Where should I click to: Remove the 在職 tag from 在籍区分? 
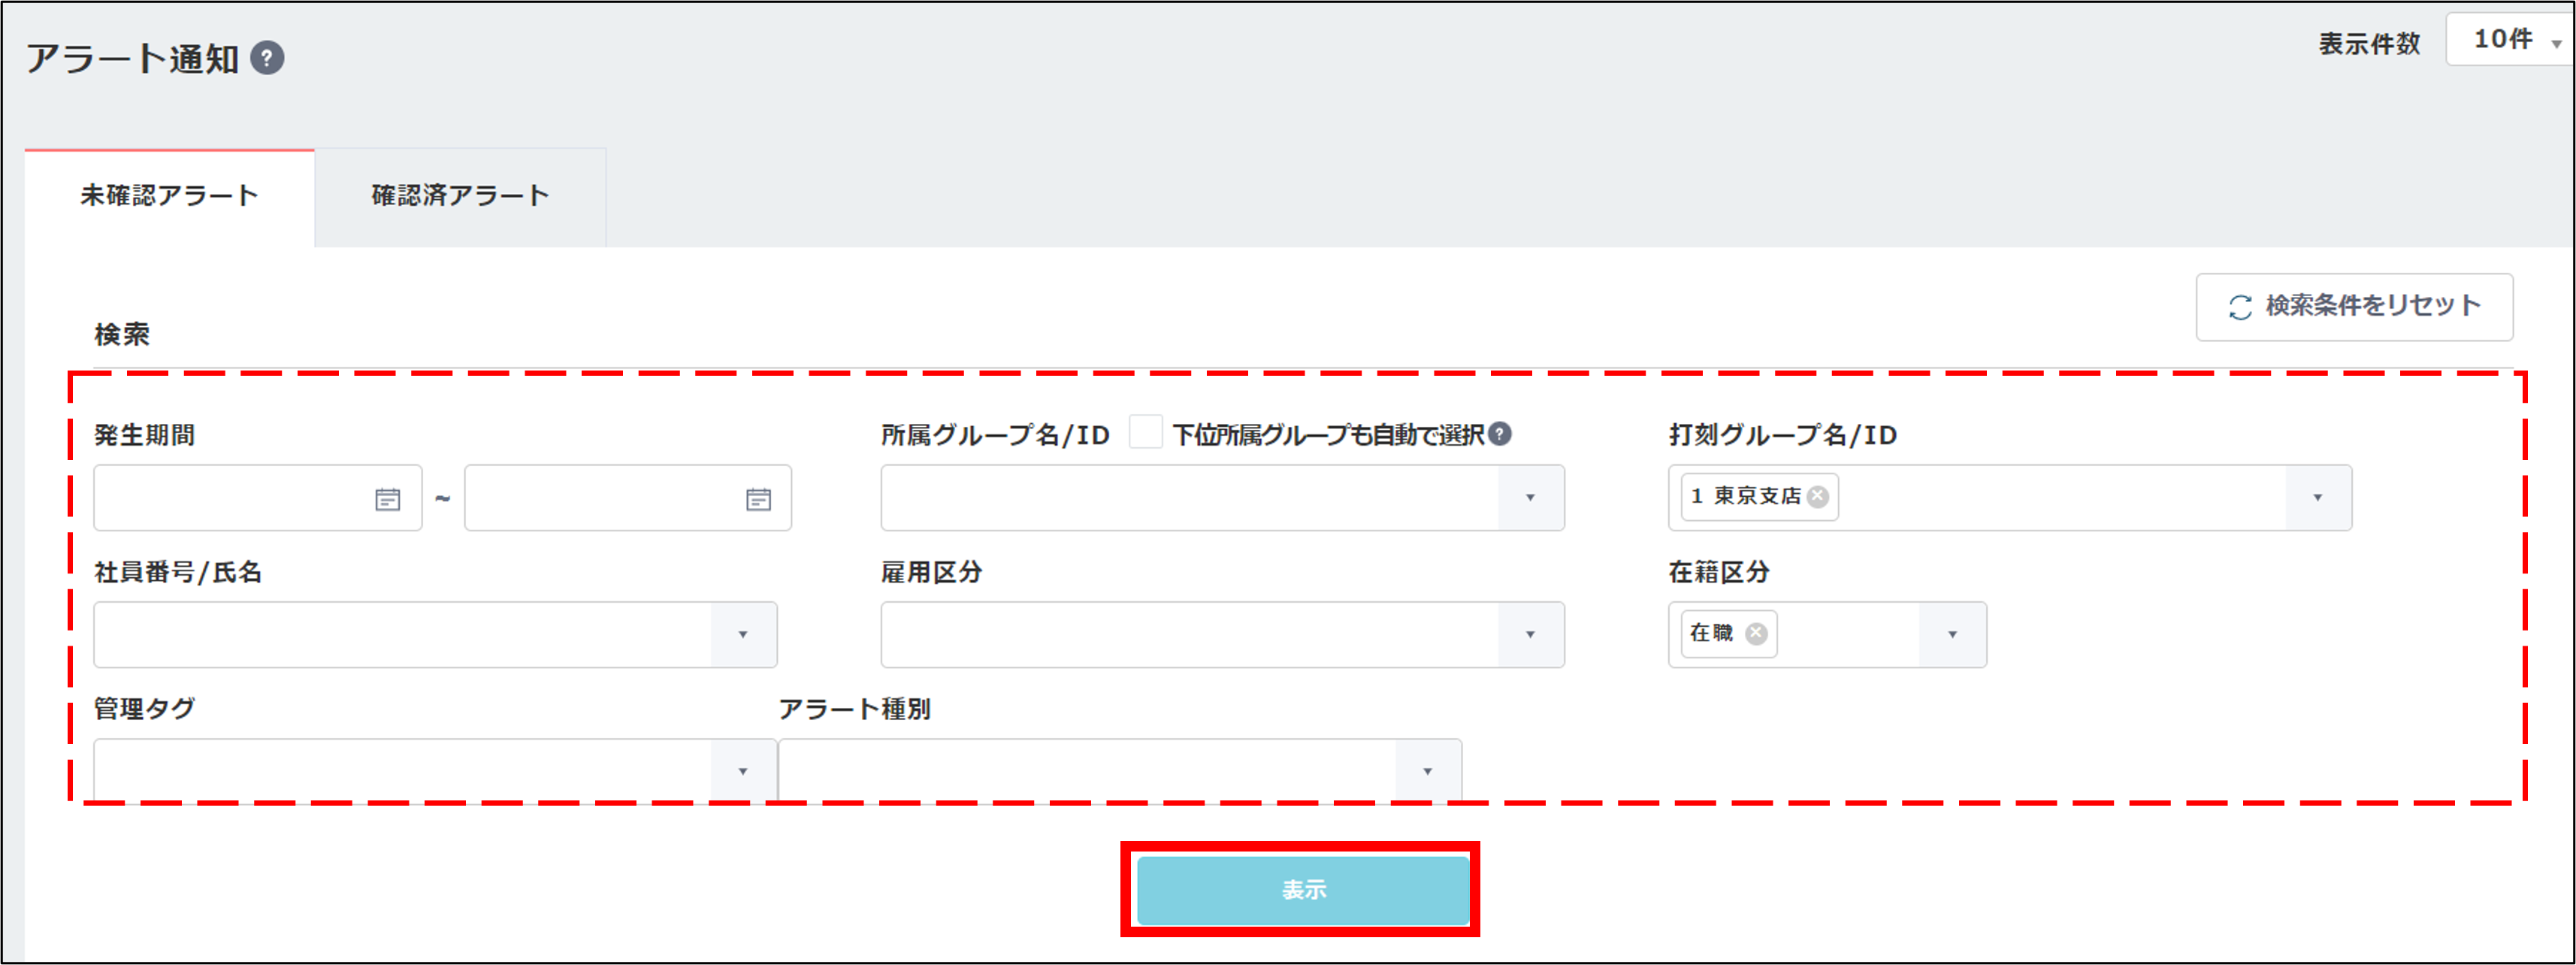coord(1756,633)
